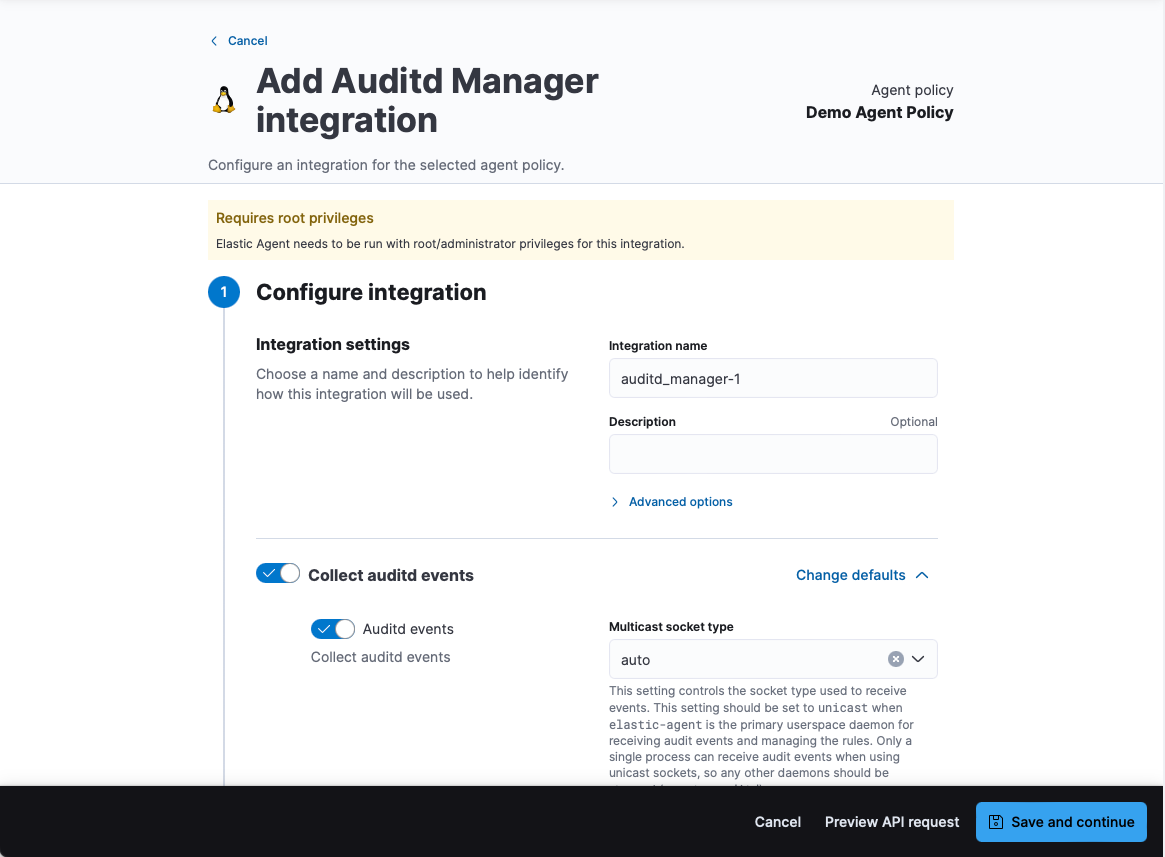Click the up chevron next to Change defaults
1165x857 pixels.
point(922,575)
